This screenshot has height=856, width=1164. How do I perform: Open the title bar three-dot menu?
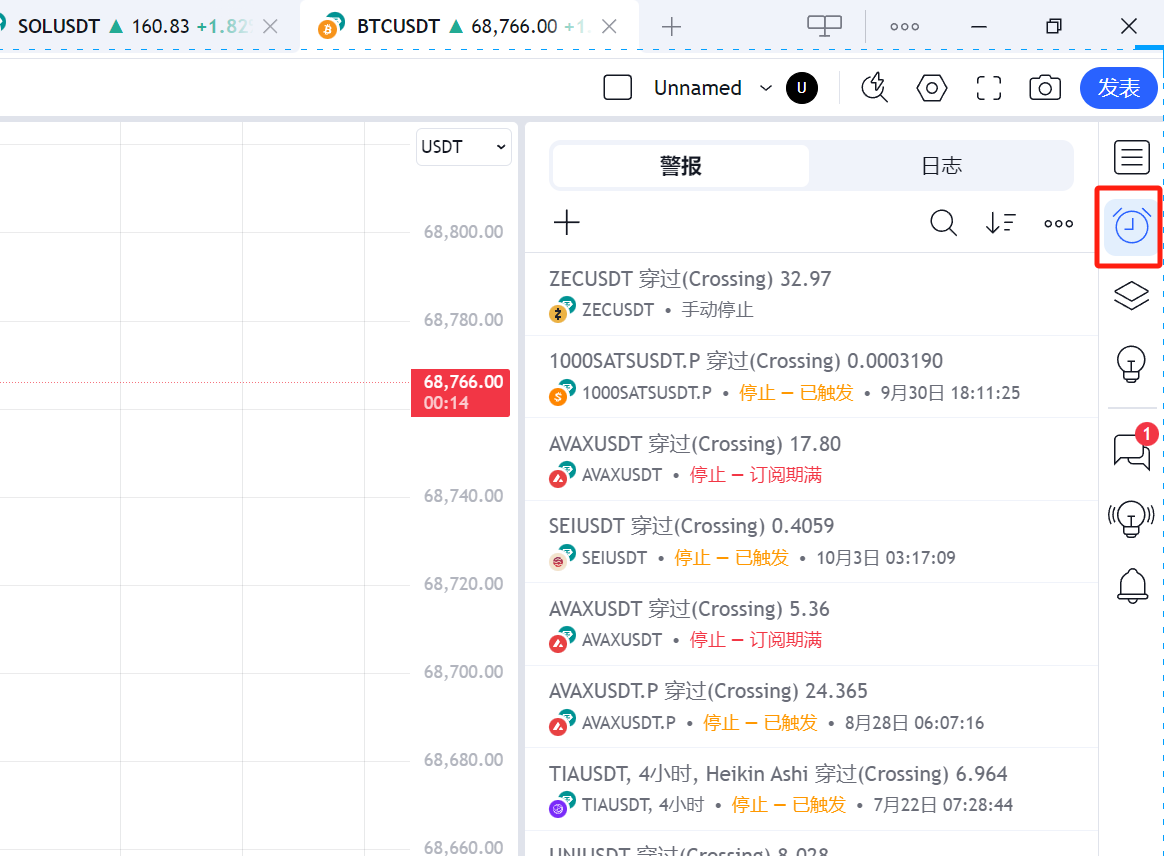(x=904, y=27)
